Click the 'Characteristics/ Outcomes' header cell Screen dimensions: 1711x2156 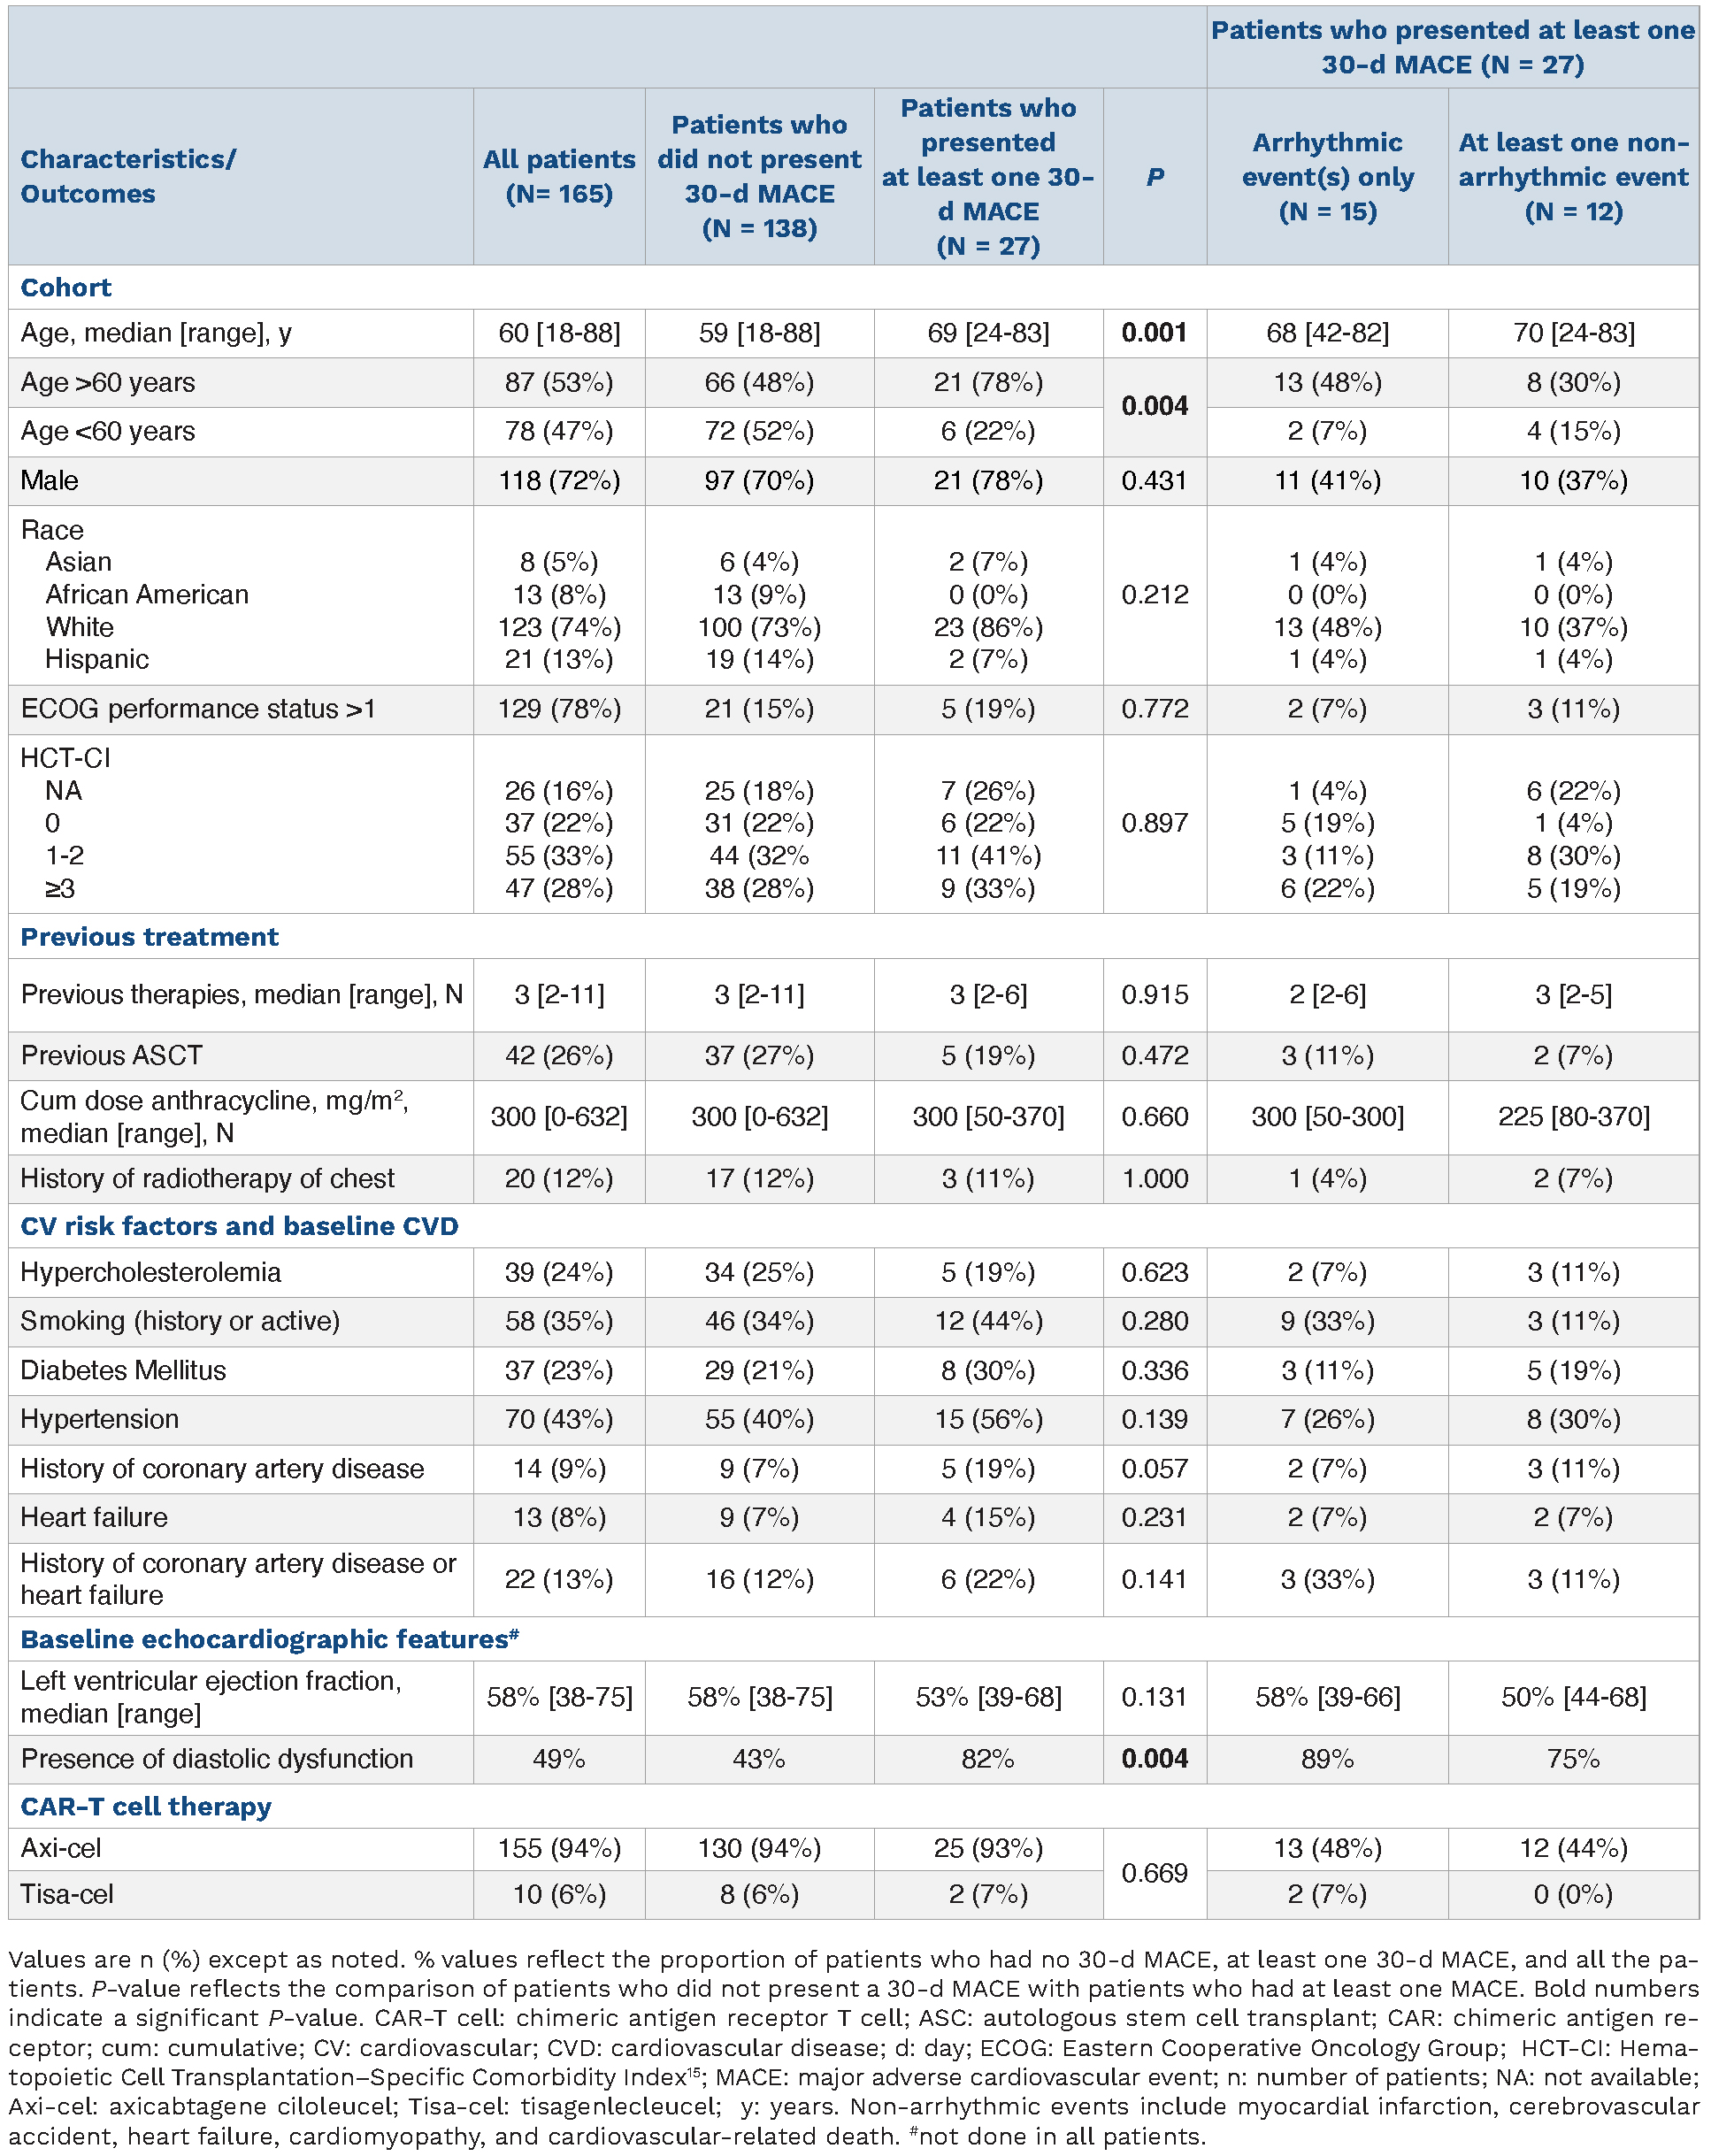point(128,176)
